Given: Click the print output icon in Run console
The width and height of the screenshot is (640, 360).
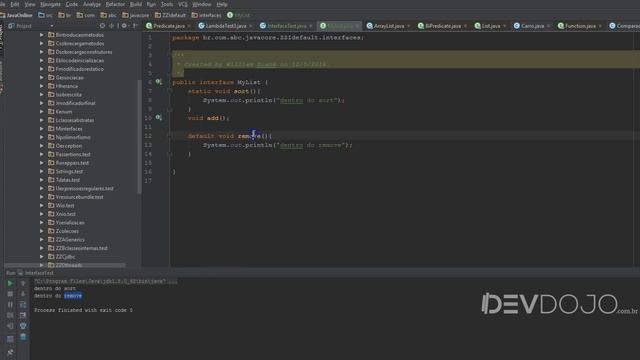Looking at the screenshot, I should (x=23, y=326).
